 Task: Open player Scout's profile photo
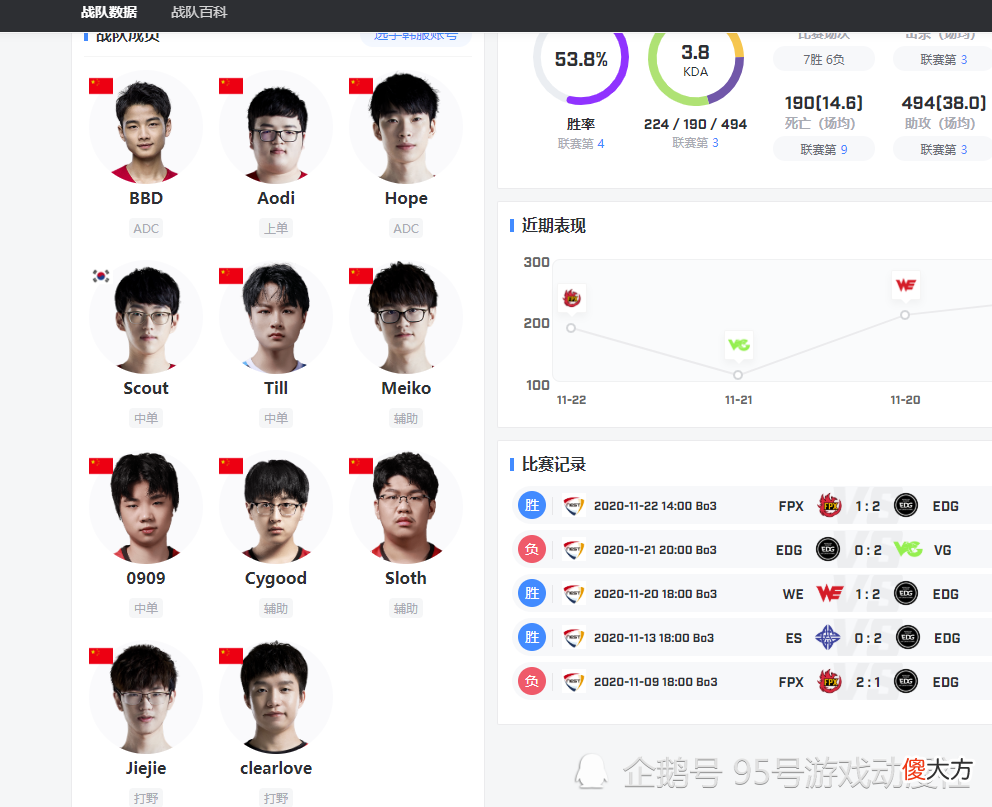coord(146,317)
